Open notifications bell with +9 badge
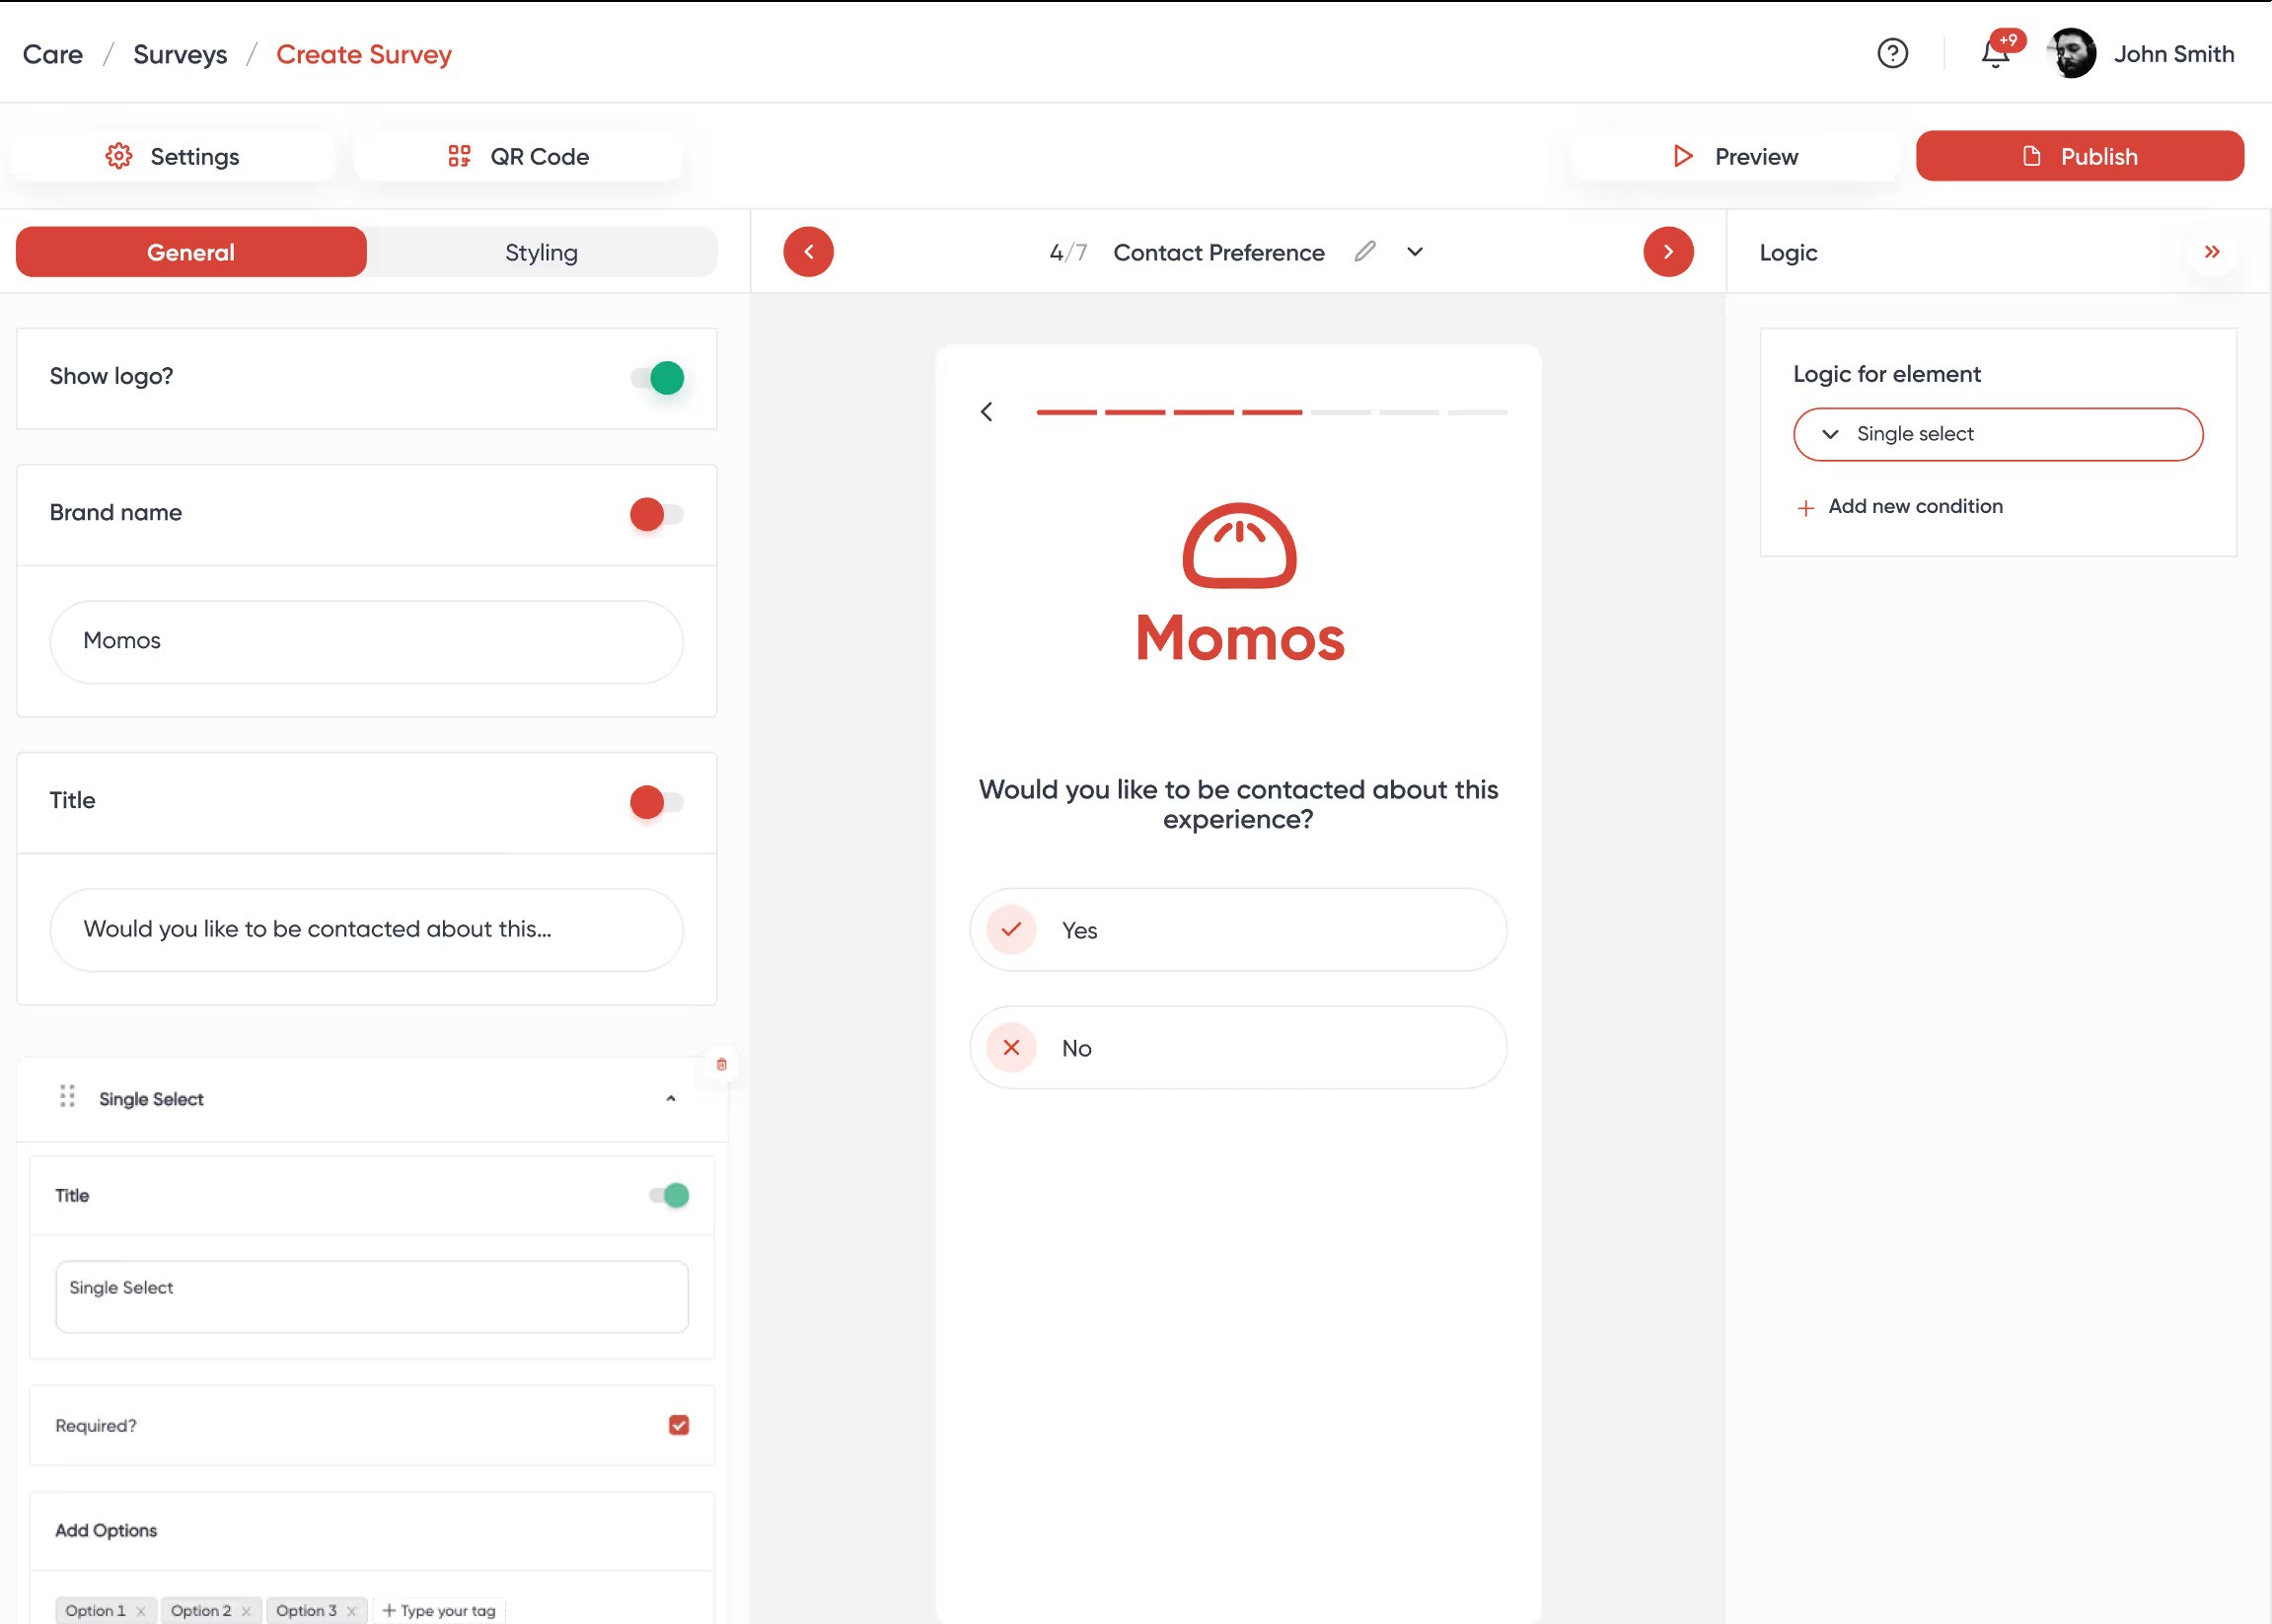Viewport: 2272px width, 1624px height. coord(1996,53)
